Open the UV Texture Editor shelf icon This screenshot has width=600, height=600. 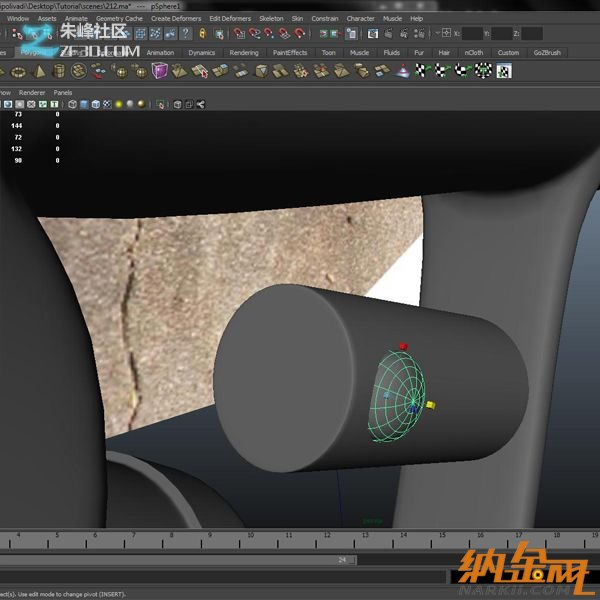click(x=505, y=71)
